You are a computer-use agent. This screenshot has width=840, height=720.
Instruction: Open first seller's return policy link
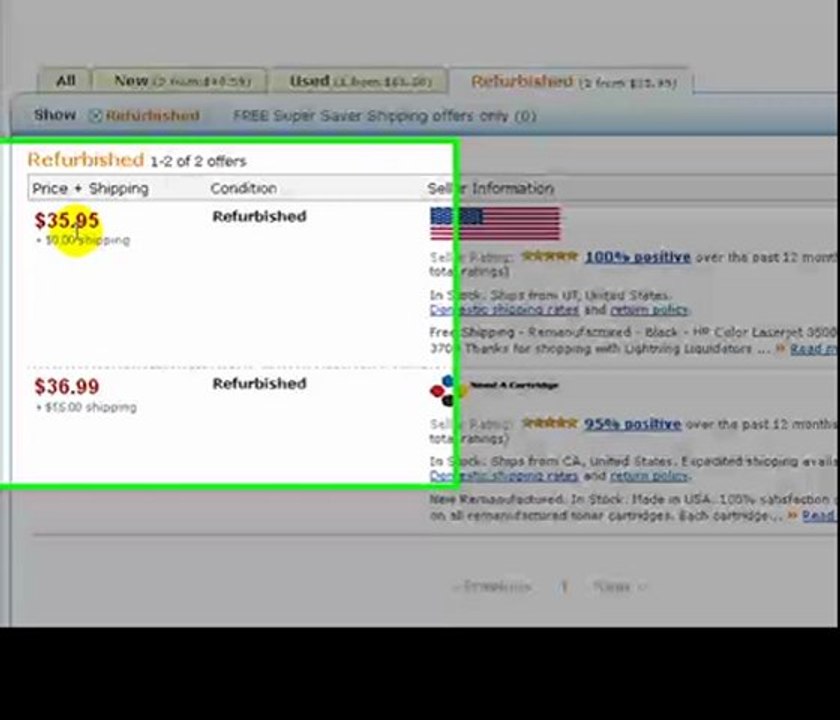pyautogui.click(x=649, y=310)
